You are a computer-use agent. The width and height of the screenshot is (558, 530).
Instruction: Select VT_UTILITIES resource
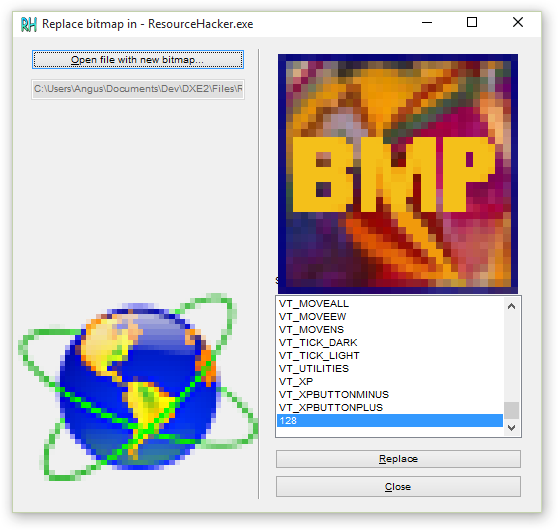pos(390,368)
